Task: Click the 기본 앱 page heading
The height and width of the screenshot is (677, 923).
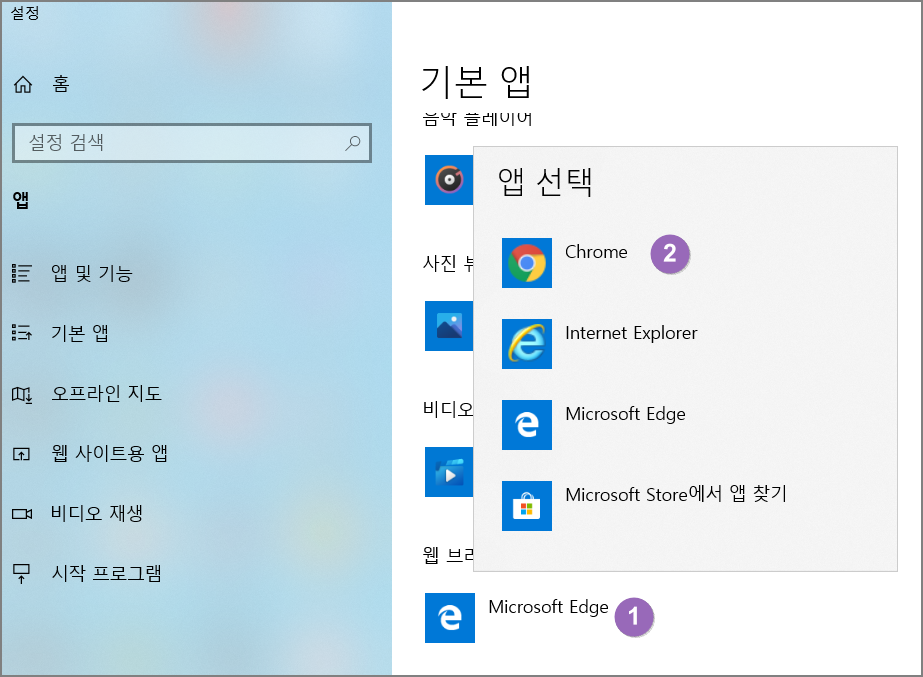Action: pyautogui.click(x=477, y=82)
